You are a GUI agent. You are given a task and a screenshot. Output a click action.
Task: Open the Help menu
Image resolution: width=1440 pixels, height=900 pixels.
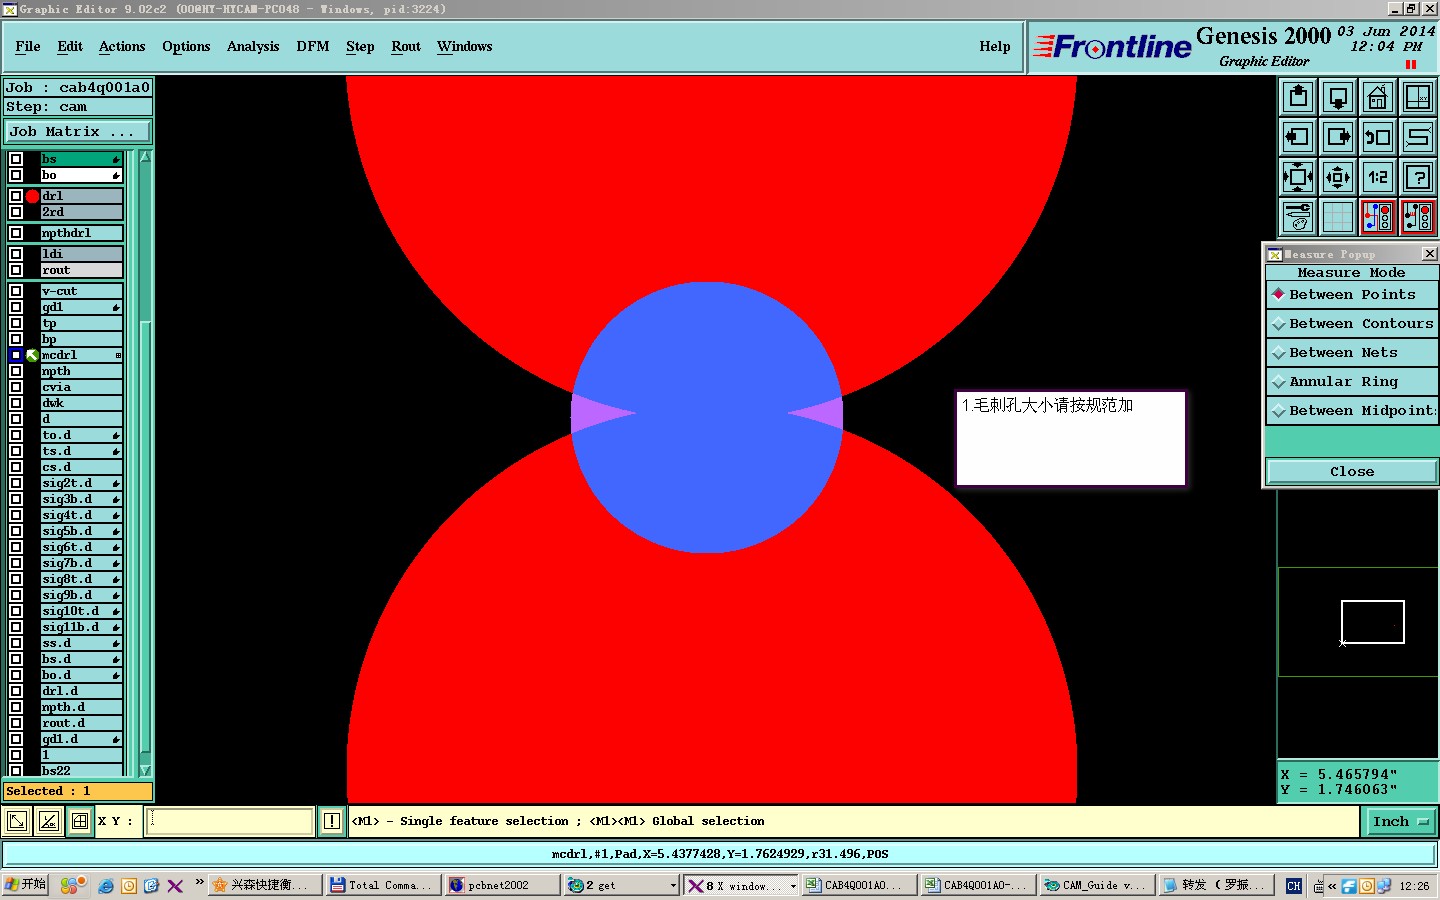click(x=995, y=47)
